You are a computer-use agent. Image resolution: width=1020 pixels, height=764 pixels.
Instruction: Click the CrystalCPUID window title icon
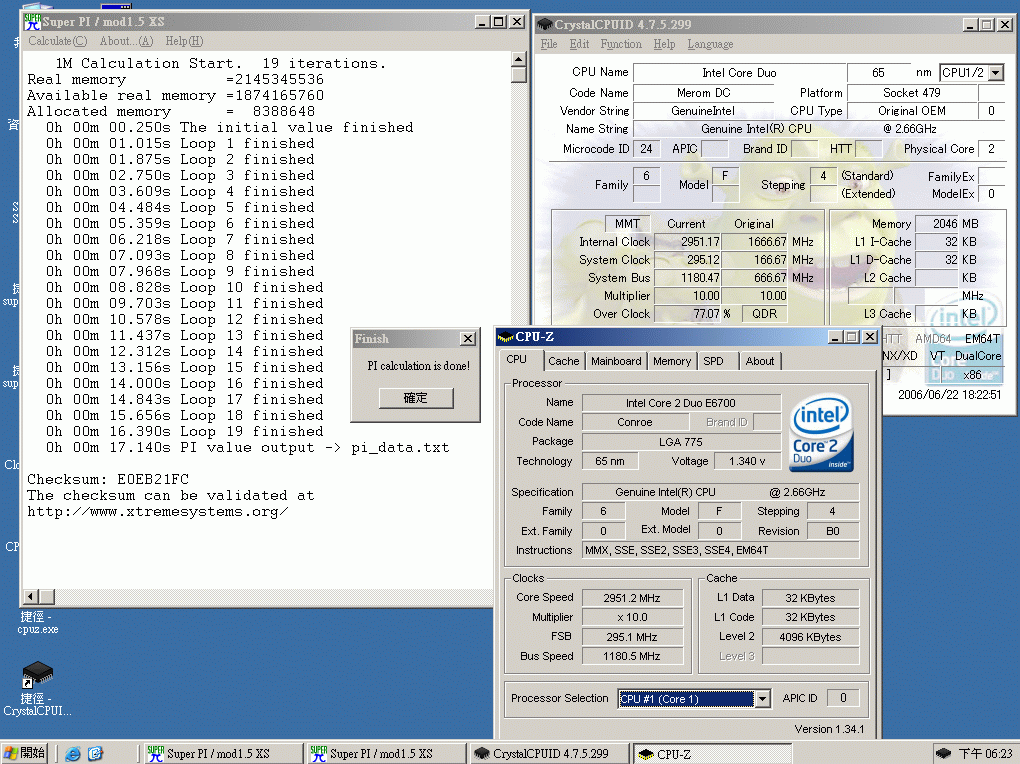click(543, 24)
